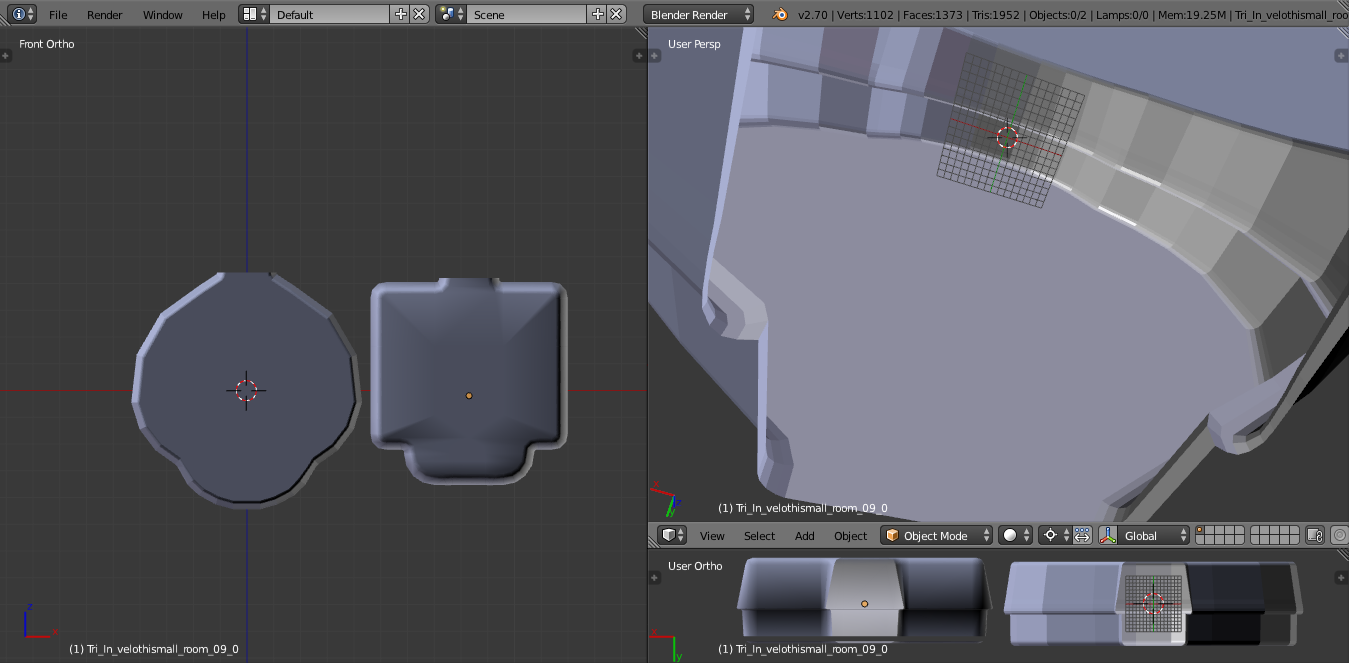Expand properties region in bottom User Ortho view
1349x663 pixels.
(1341, 578)
